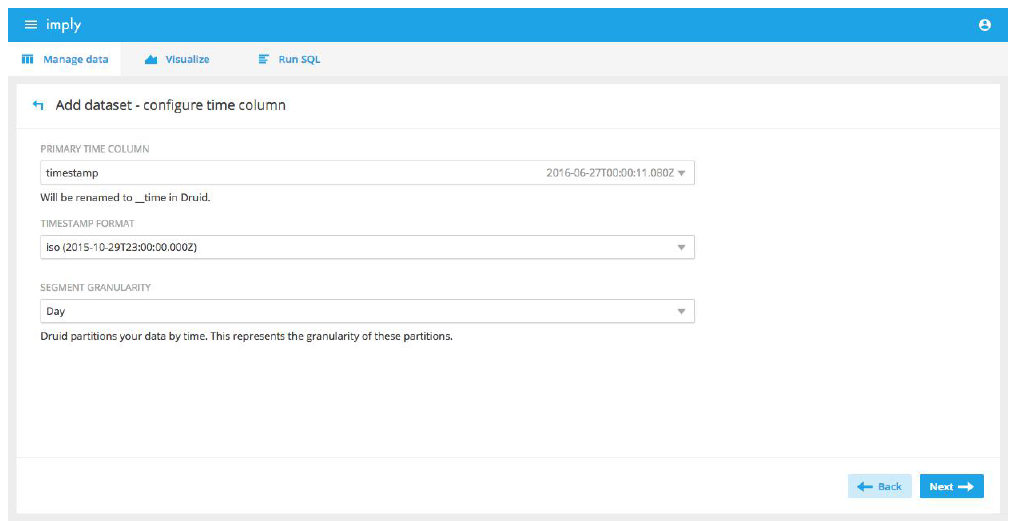
Task: Click the Manage data table icon
Action: [28, 60]
